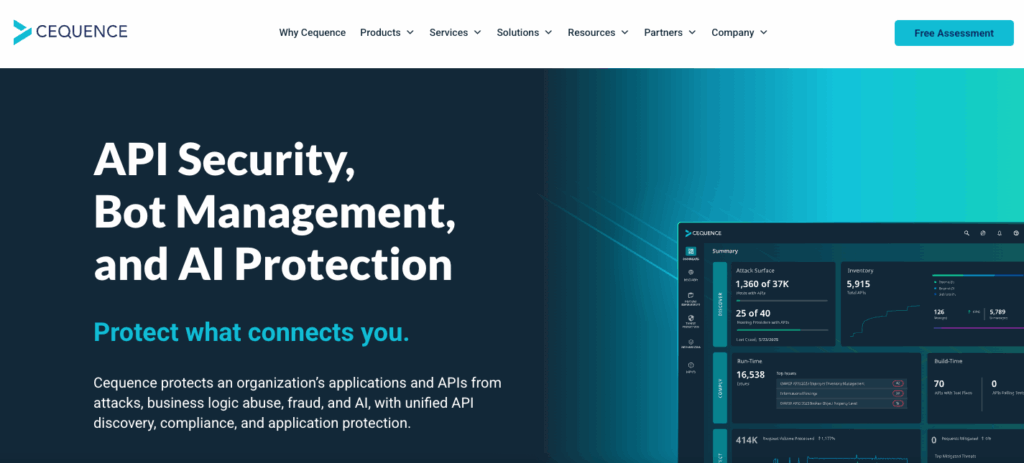This screenshot has height=463, width=1024.
Task: Select the Discover icon in the dashboard sidebar
Action: (x=691, y=274)
